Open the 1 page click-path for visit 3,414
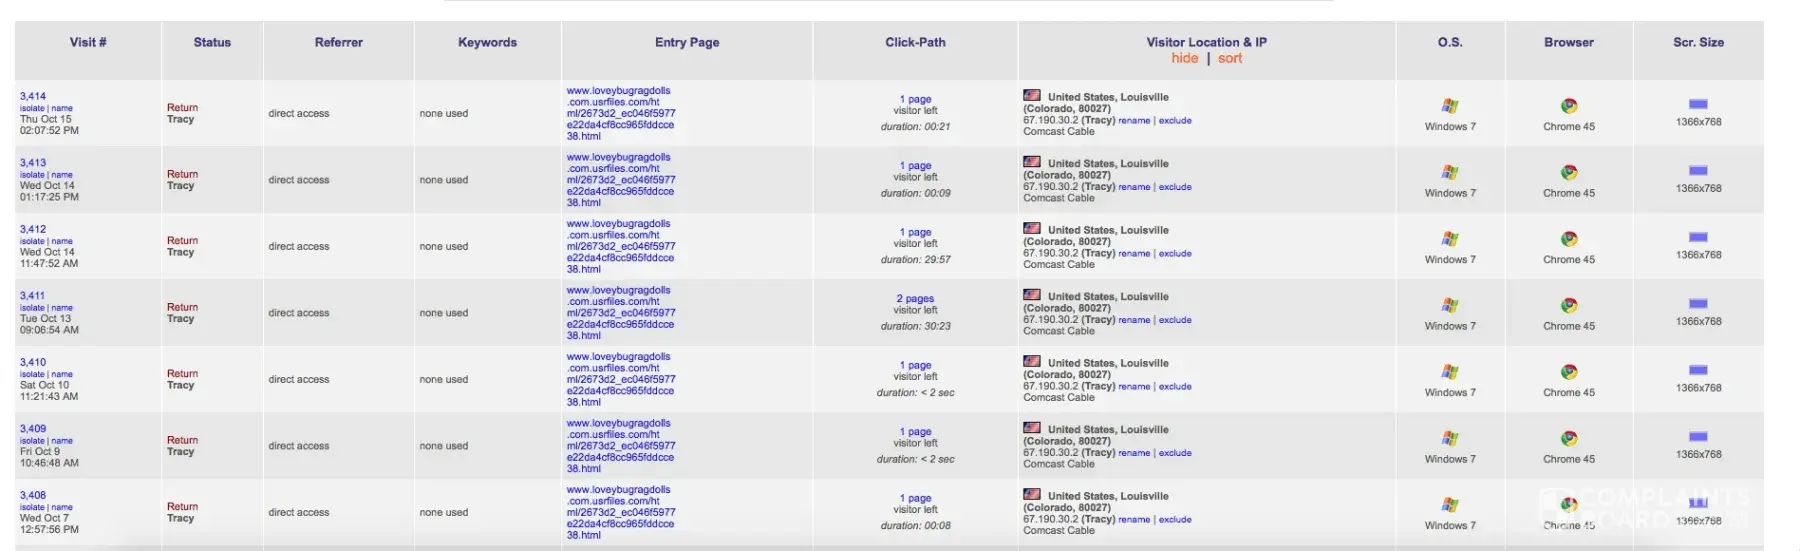 tap(914, 100)
